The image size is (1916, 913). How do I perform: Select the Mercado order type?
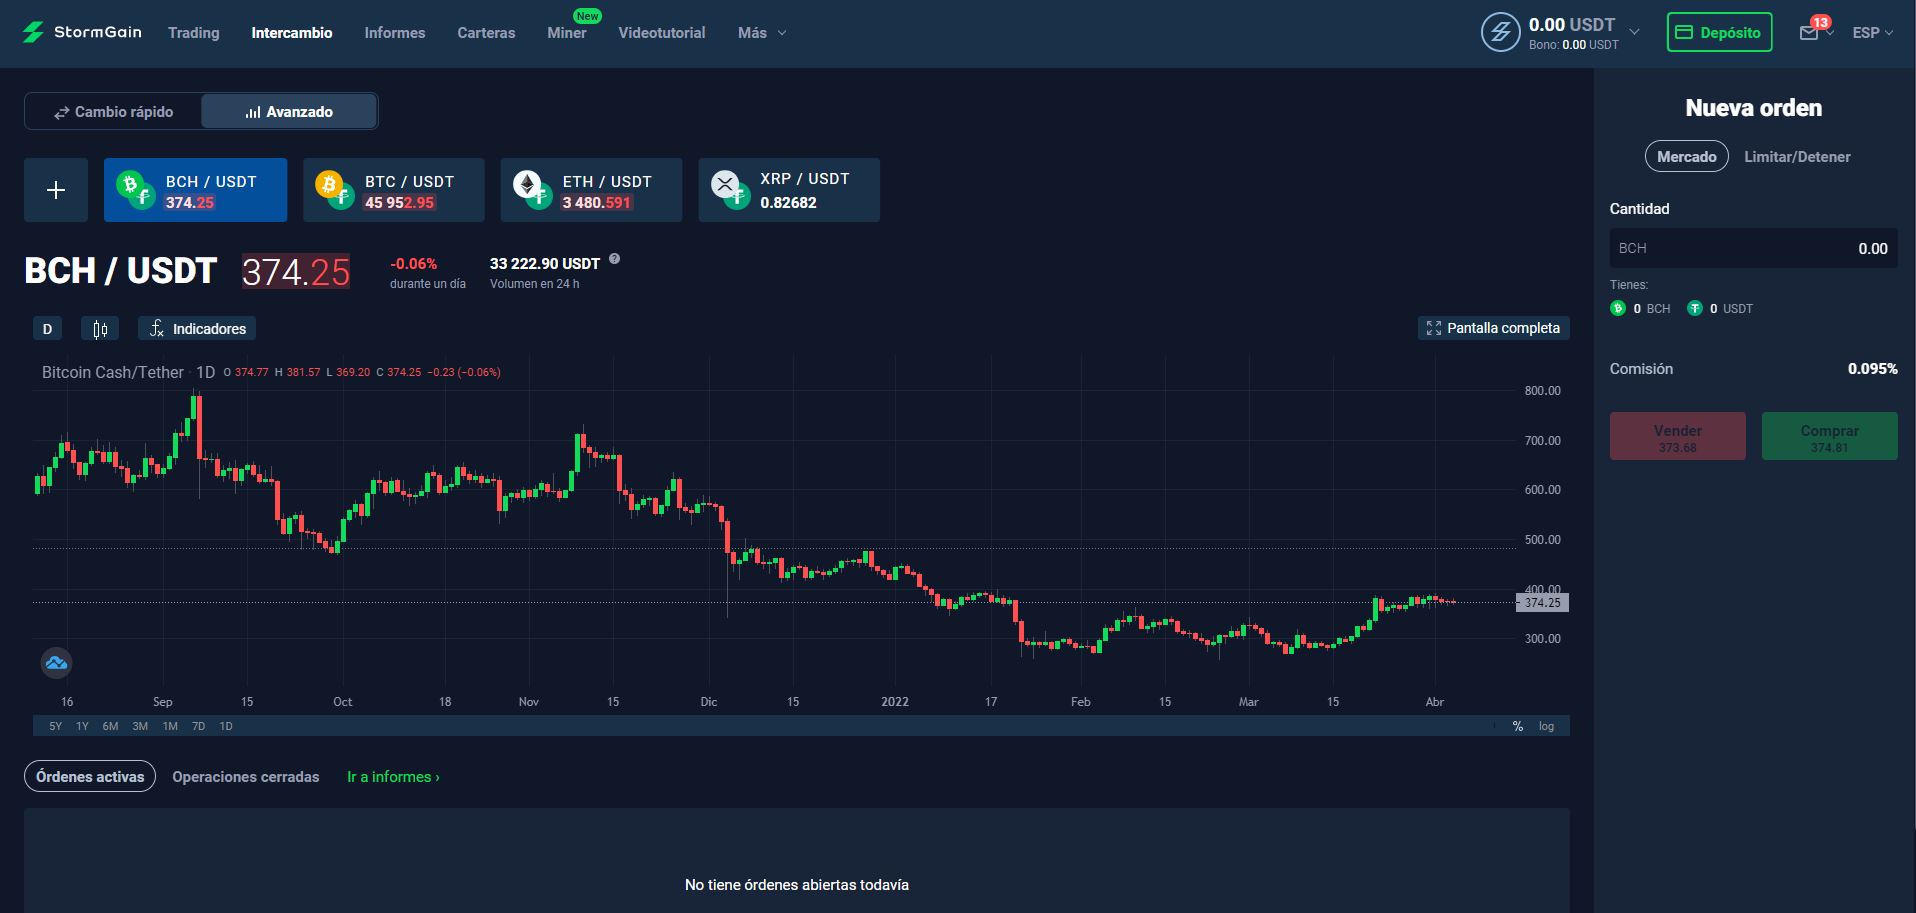click(x=1686, y=157)
